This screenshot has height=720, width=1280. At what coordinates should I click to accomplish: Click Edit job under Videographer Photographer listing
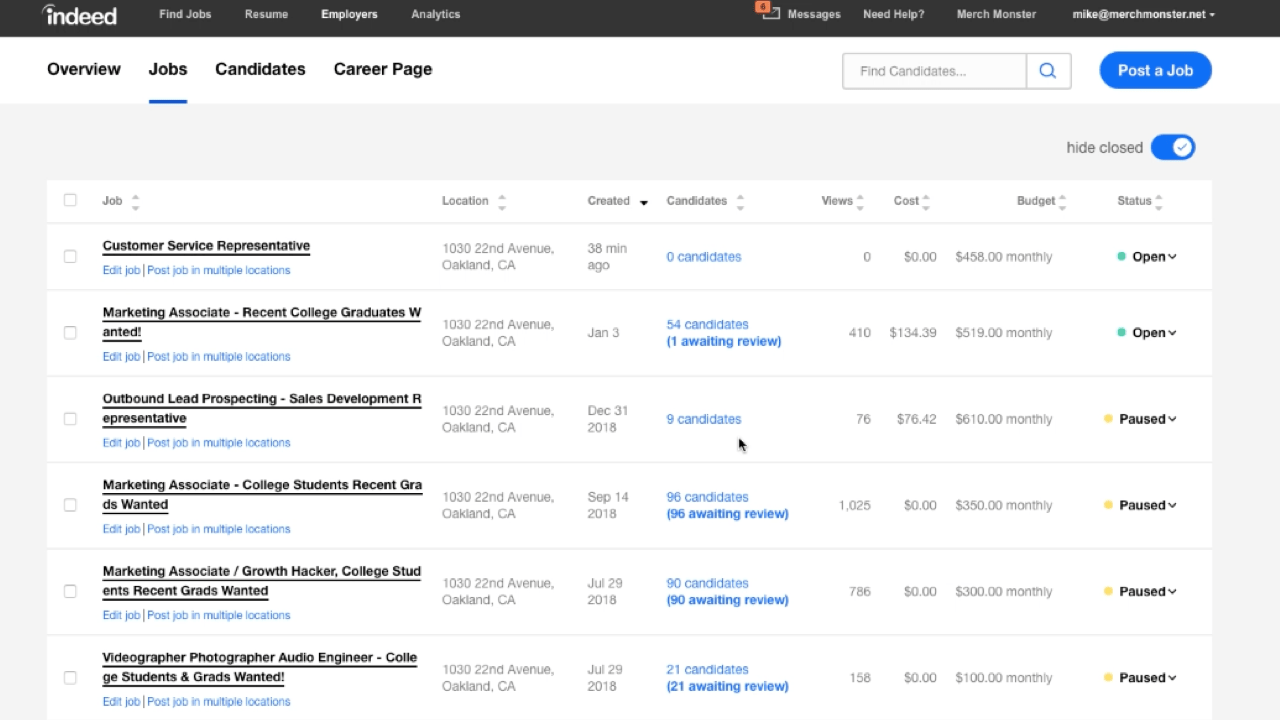click(x=121, y=701)
